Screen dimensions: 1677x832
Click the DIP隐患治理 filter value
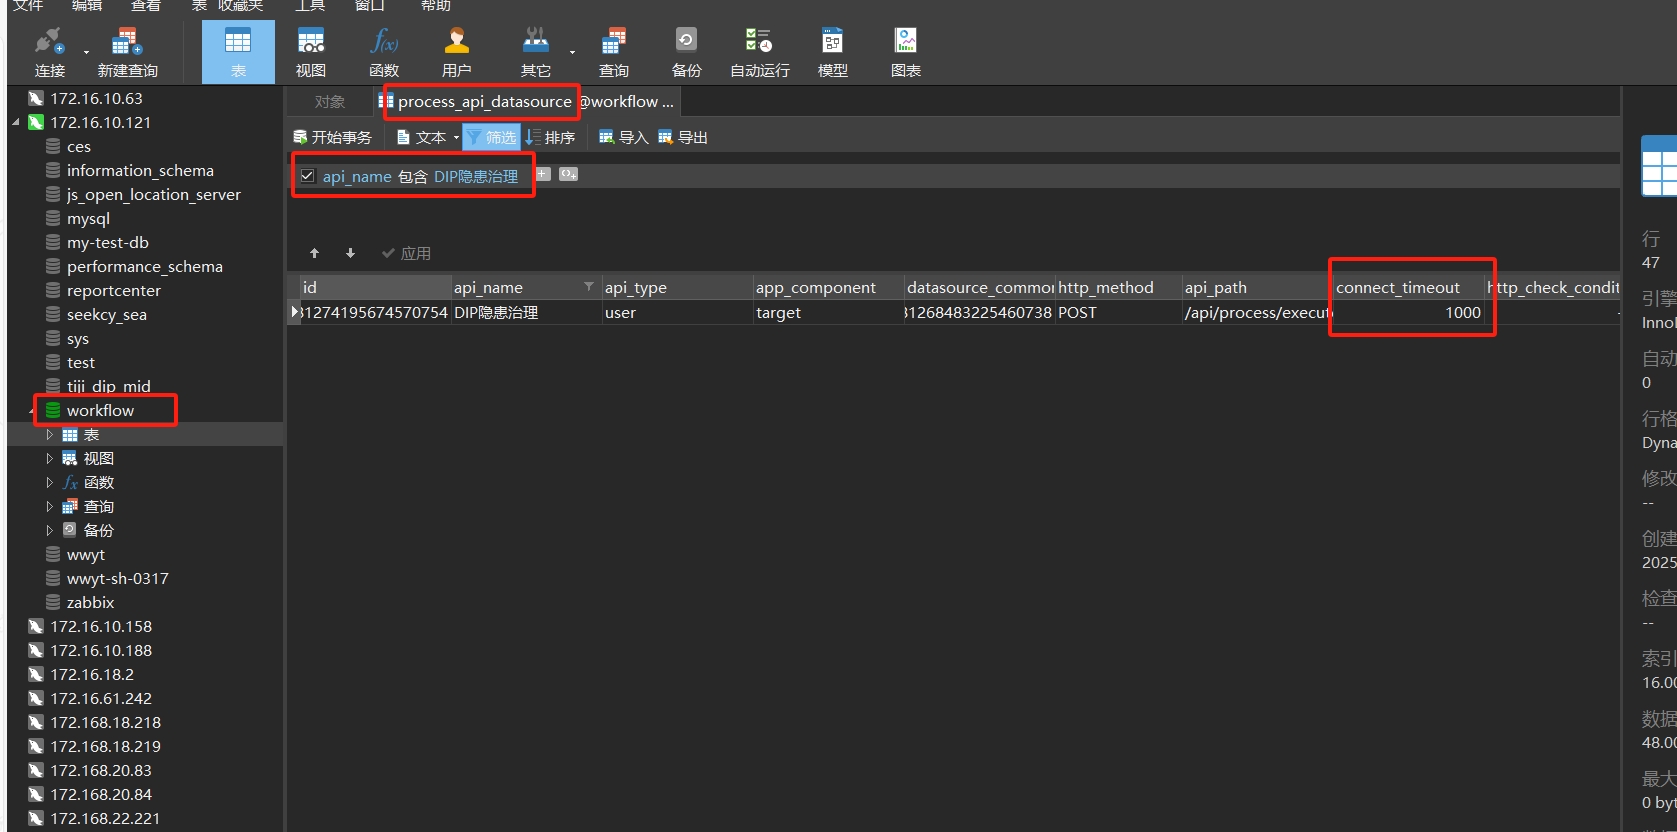[x=476, y=176]
